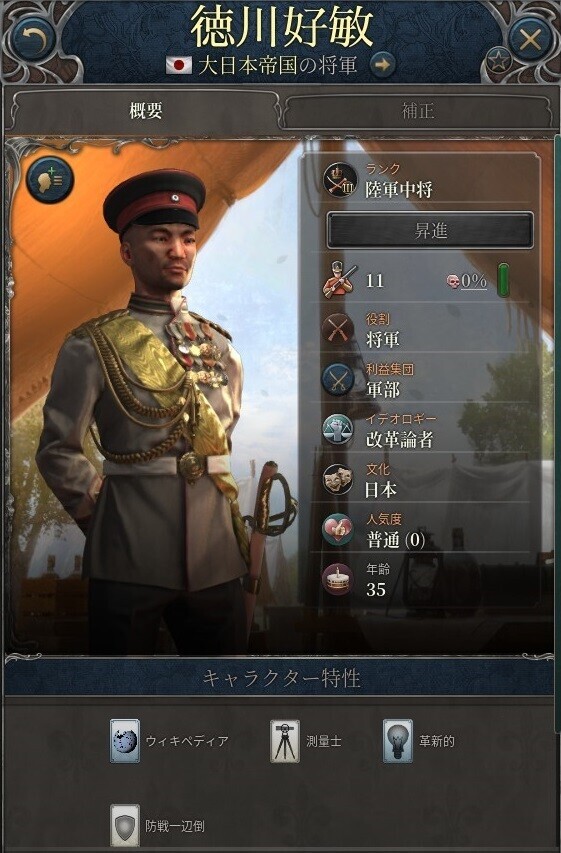Pin character with the star icon
The width and height of the screenshot is (561, 853).
click(x=498, y=61)
